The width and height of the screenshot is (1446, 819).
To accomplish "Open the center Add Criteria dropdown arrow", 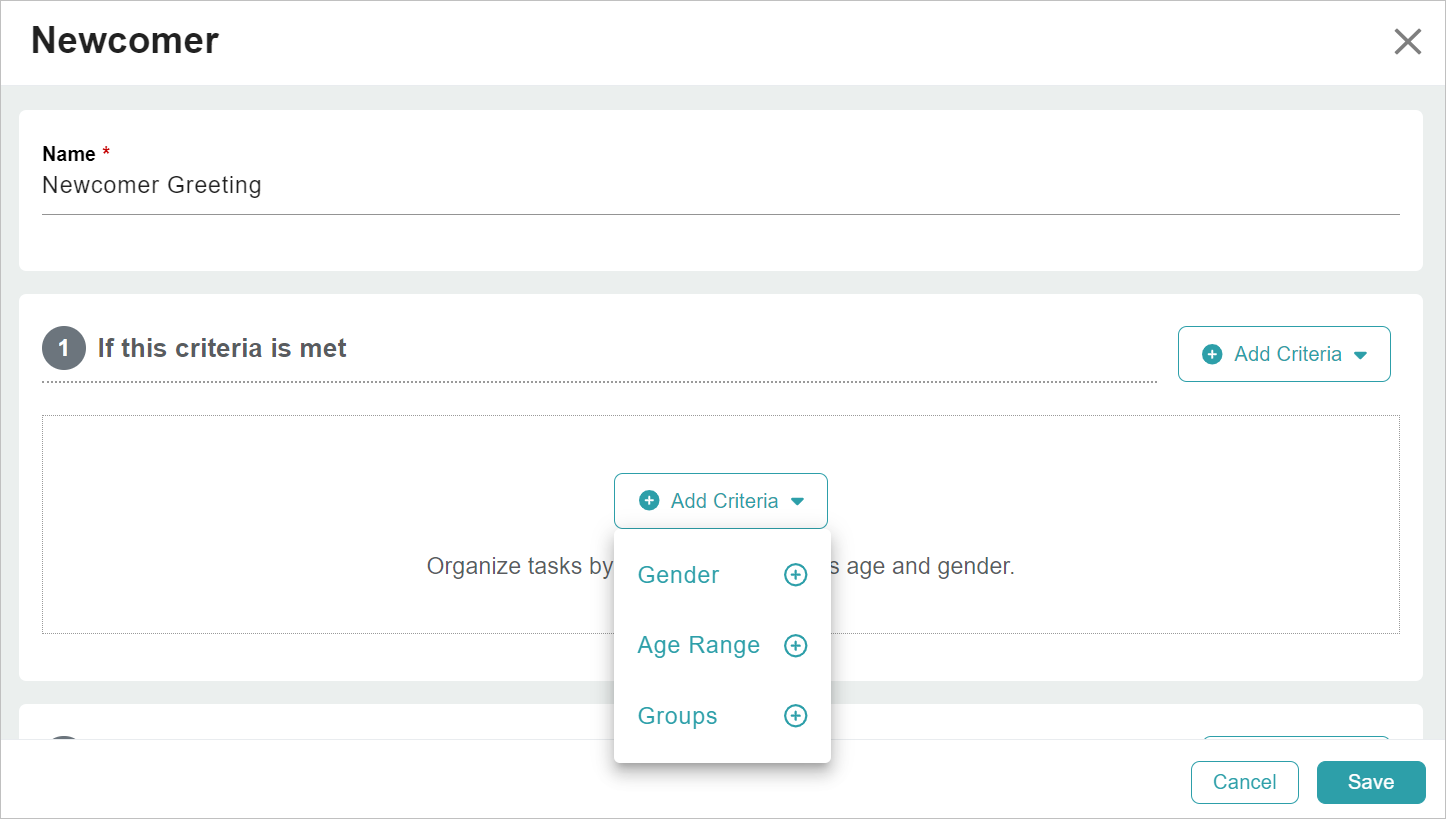I will pyautogui.click(x=797, y=500).
